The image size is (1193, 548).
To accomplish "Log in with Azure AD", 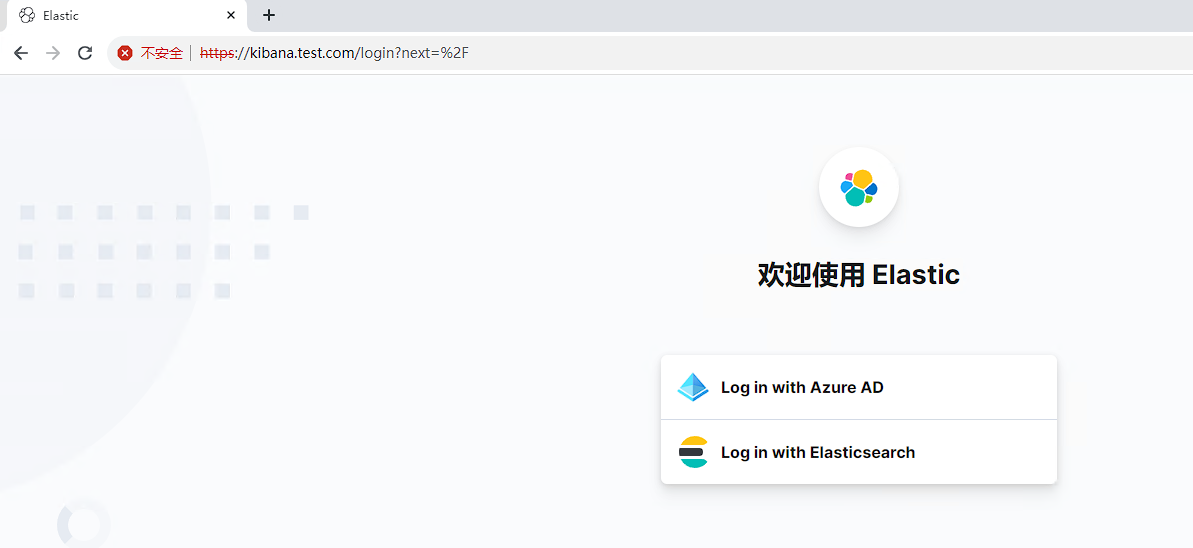I will pyautogui.click(x=859, y=387).
